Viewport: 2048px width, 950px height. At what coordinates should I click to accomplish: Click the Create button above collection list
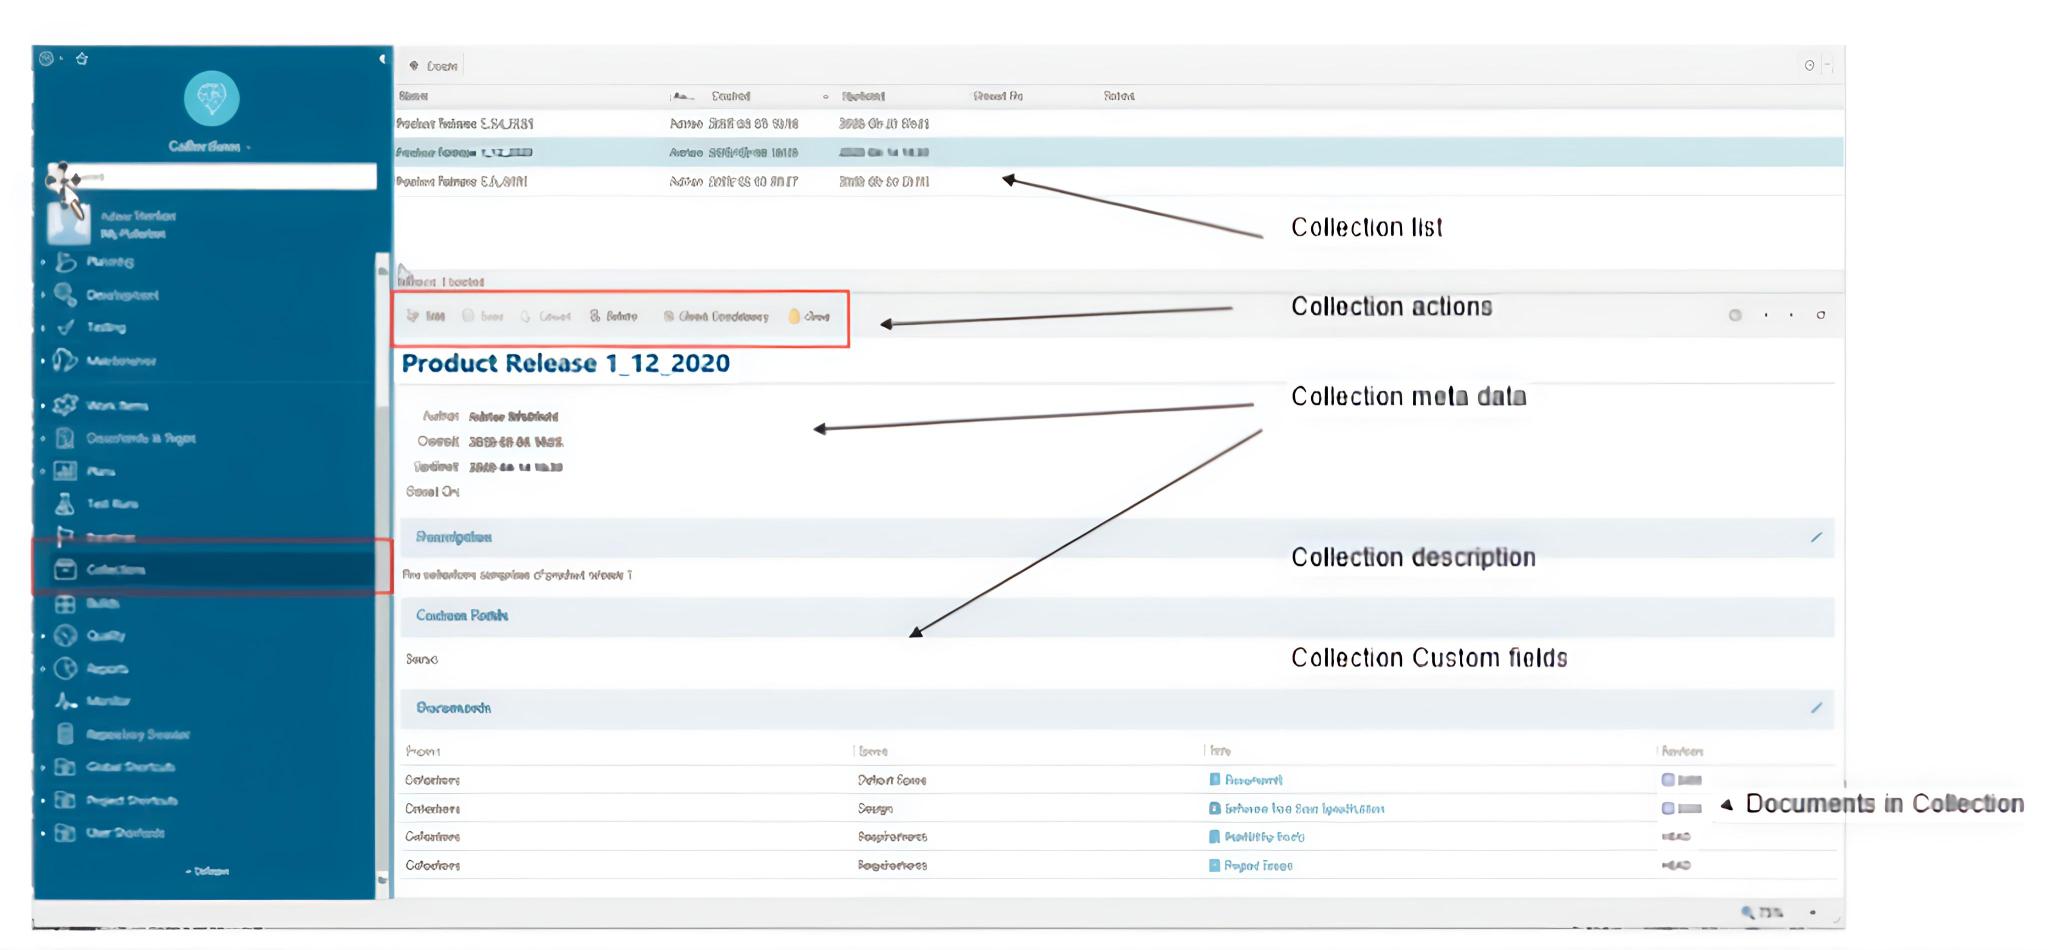[x=433, y=66]
